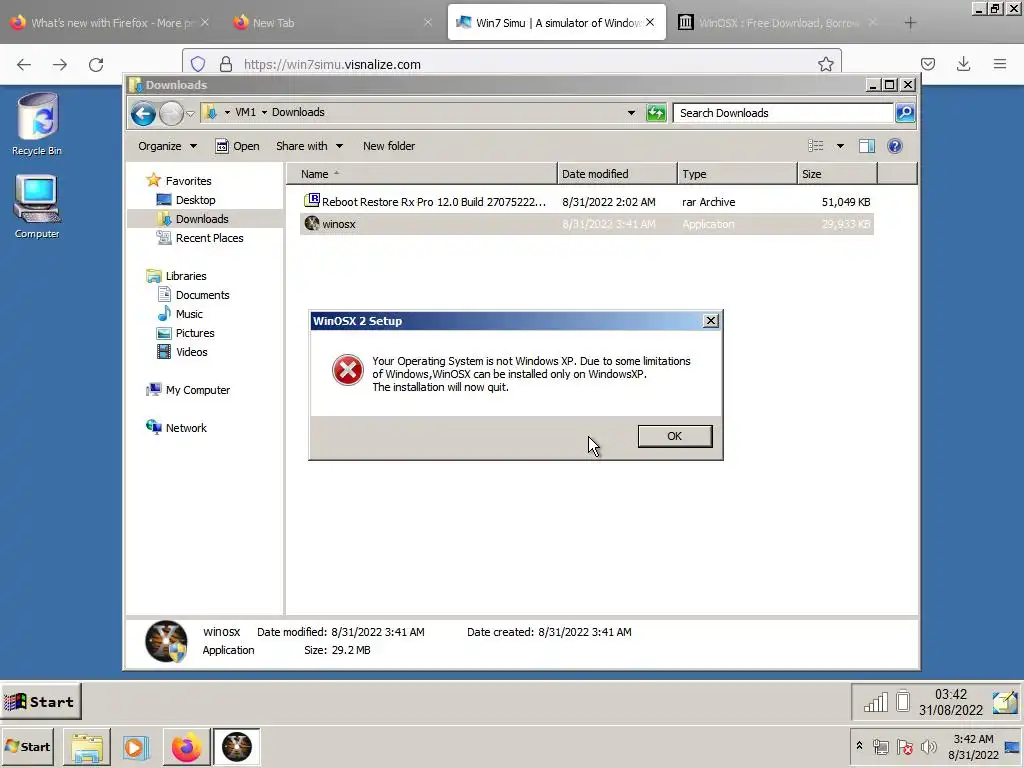Expand the view options dropdown arrow
This screenshot has height=768, width=1024.
840,146
